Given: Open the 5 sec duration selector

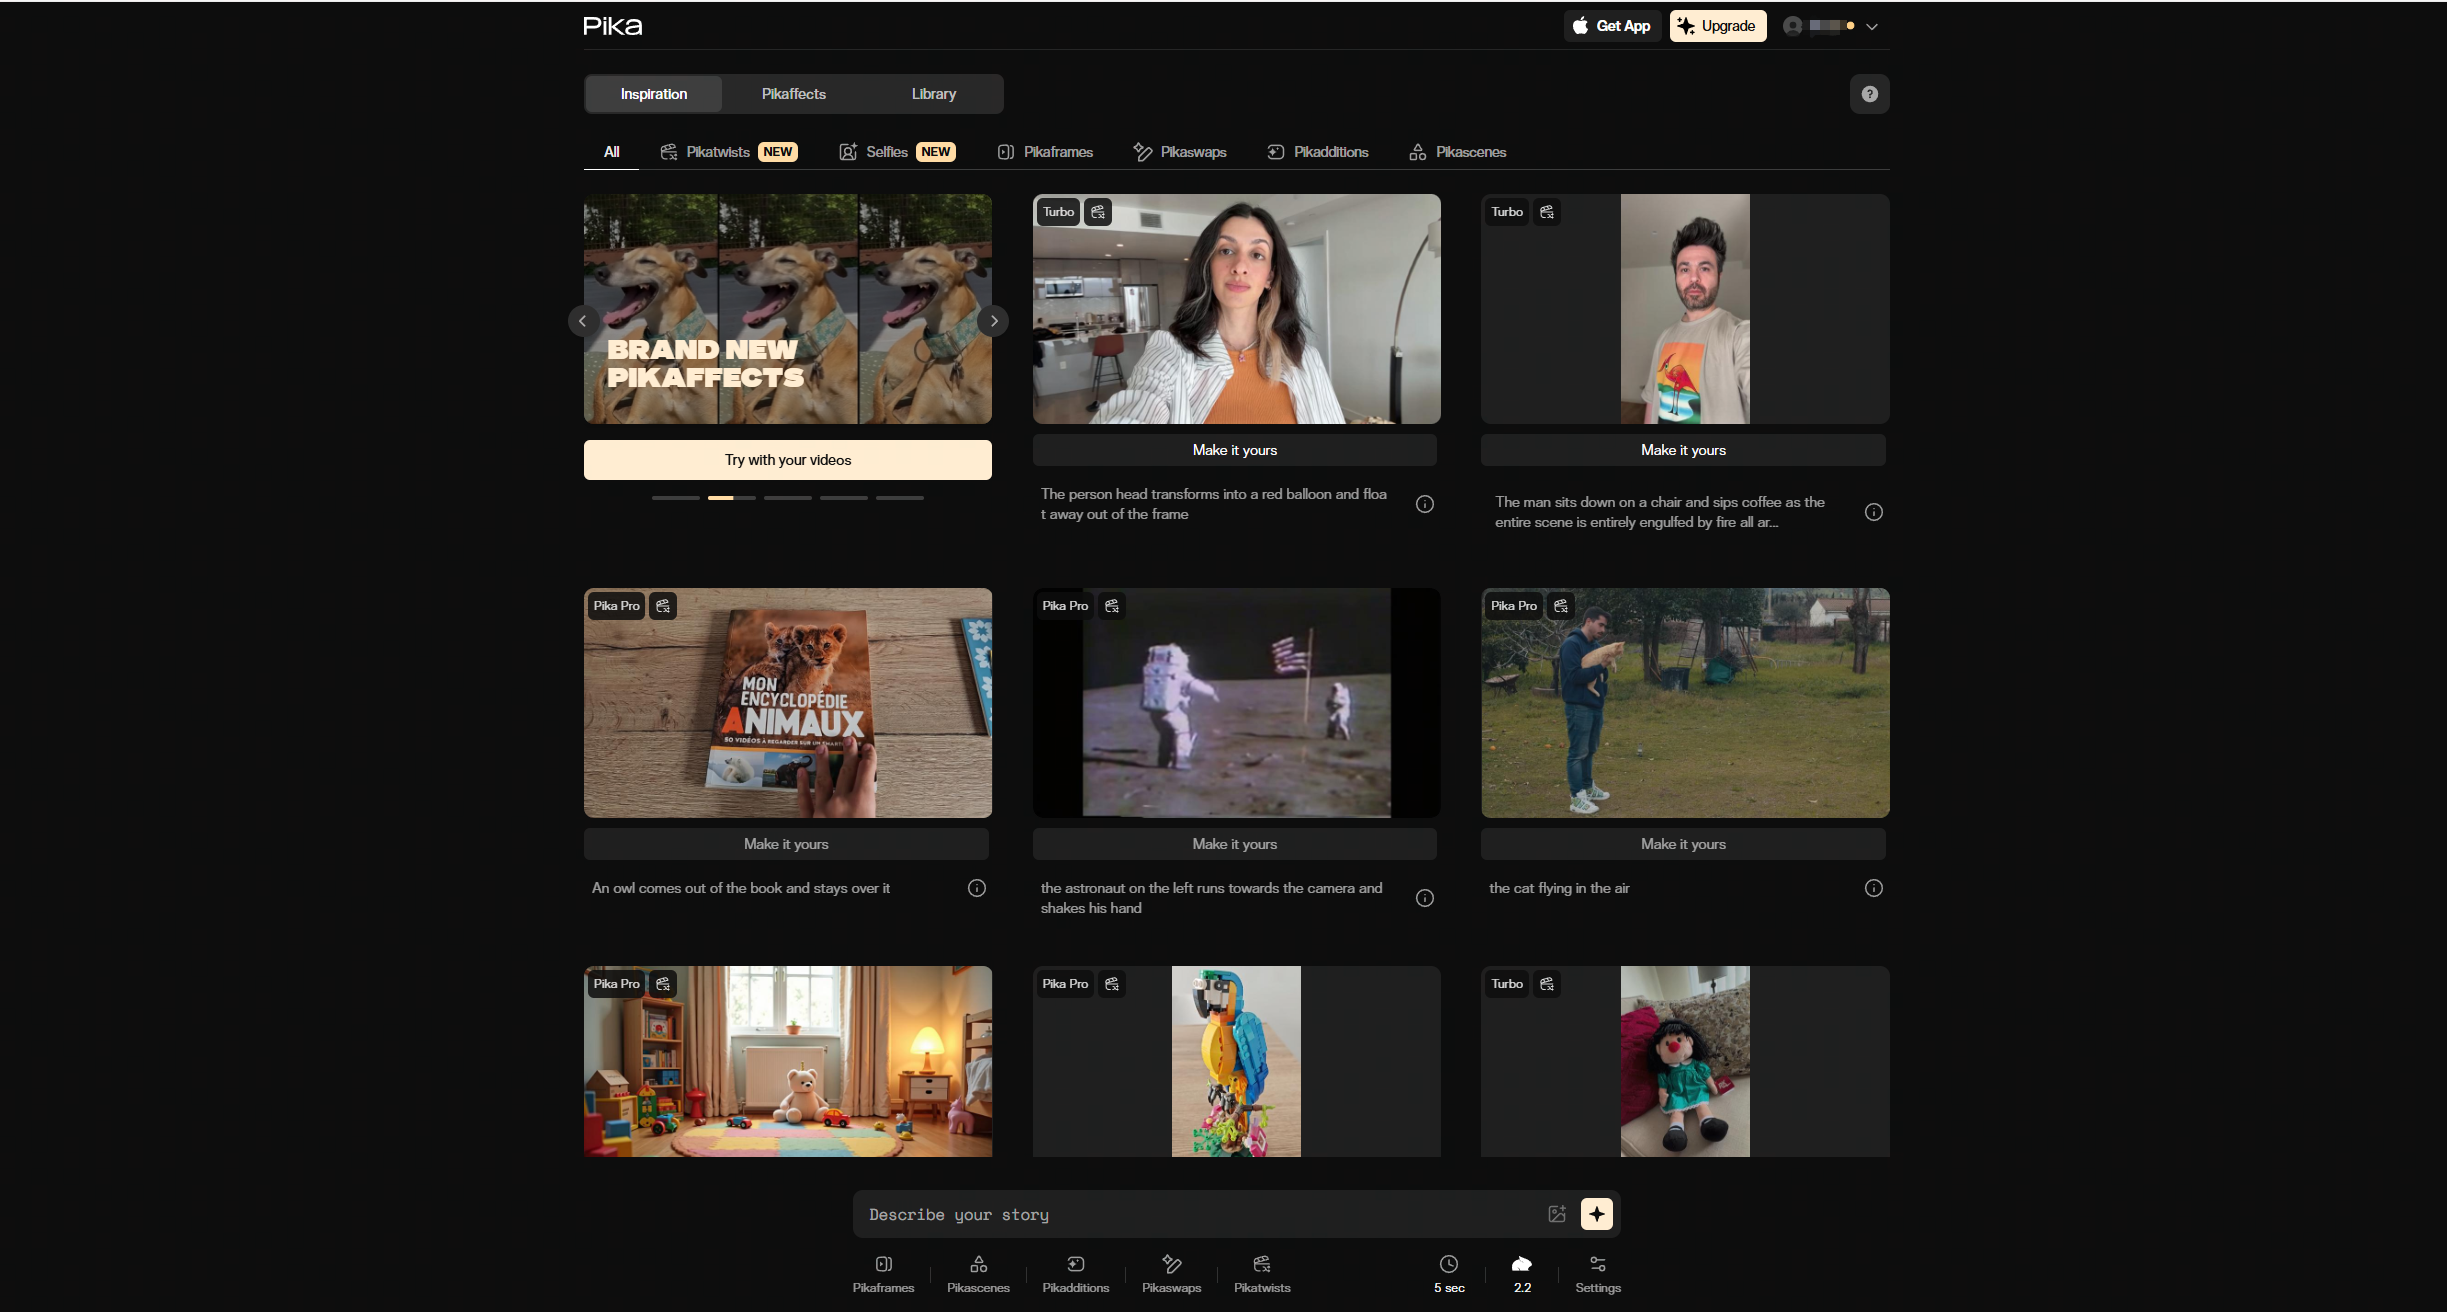Looking at the screenshot, I should (1449, 1273).
